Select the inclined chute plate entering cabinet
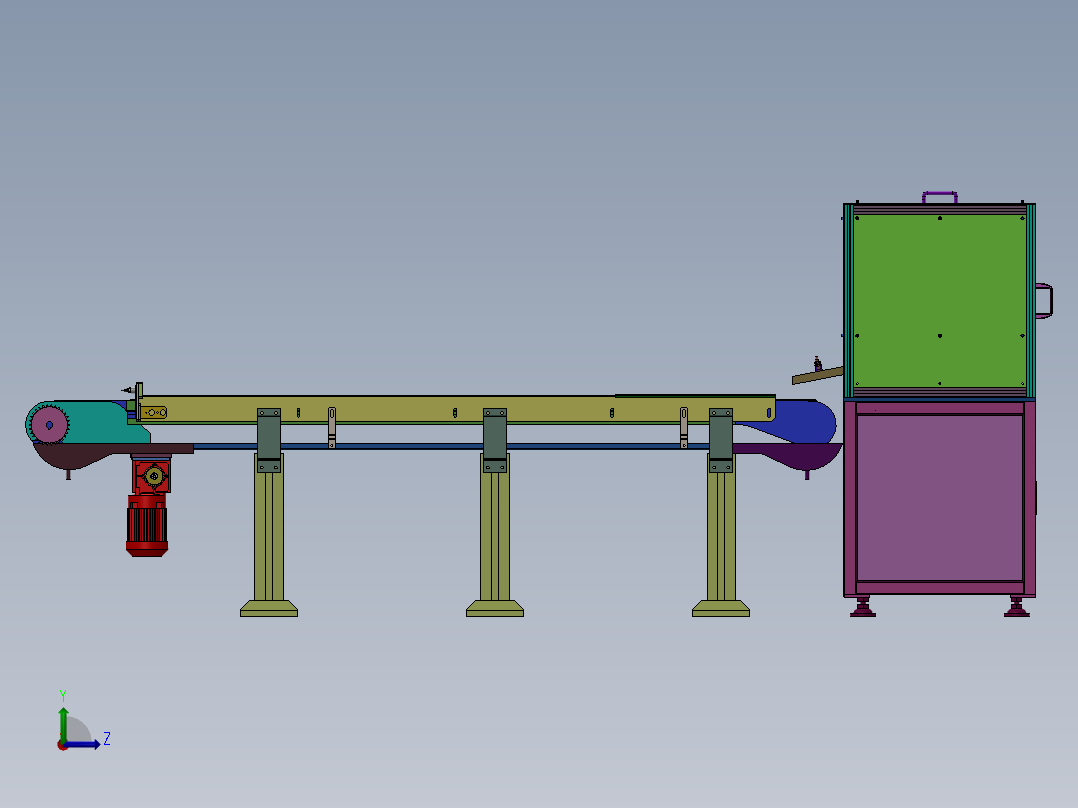Image resolution: width=1078 pixels, height=808 pixels. 817,375
